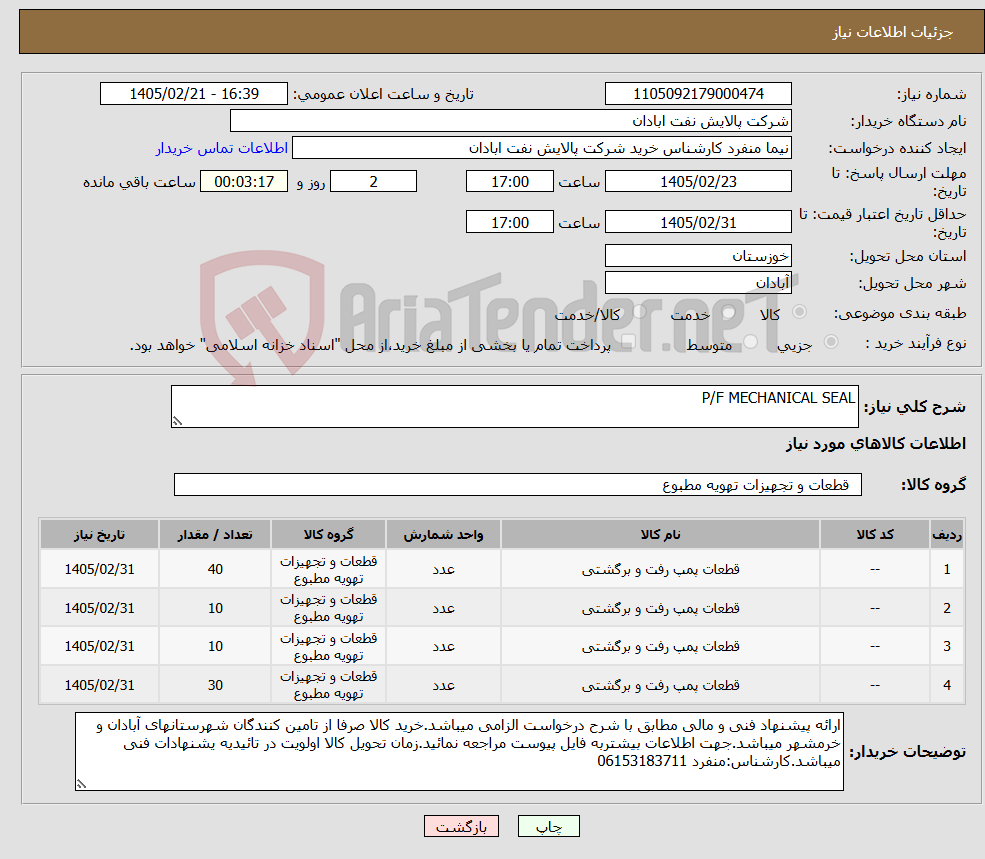This screenshot has width=985, height=859.
Task: Click the تعداد / مقدار column header
Action: point(215,534)
